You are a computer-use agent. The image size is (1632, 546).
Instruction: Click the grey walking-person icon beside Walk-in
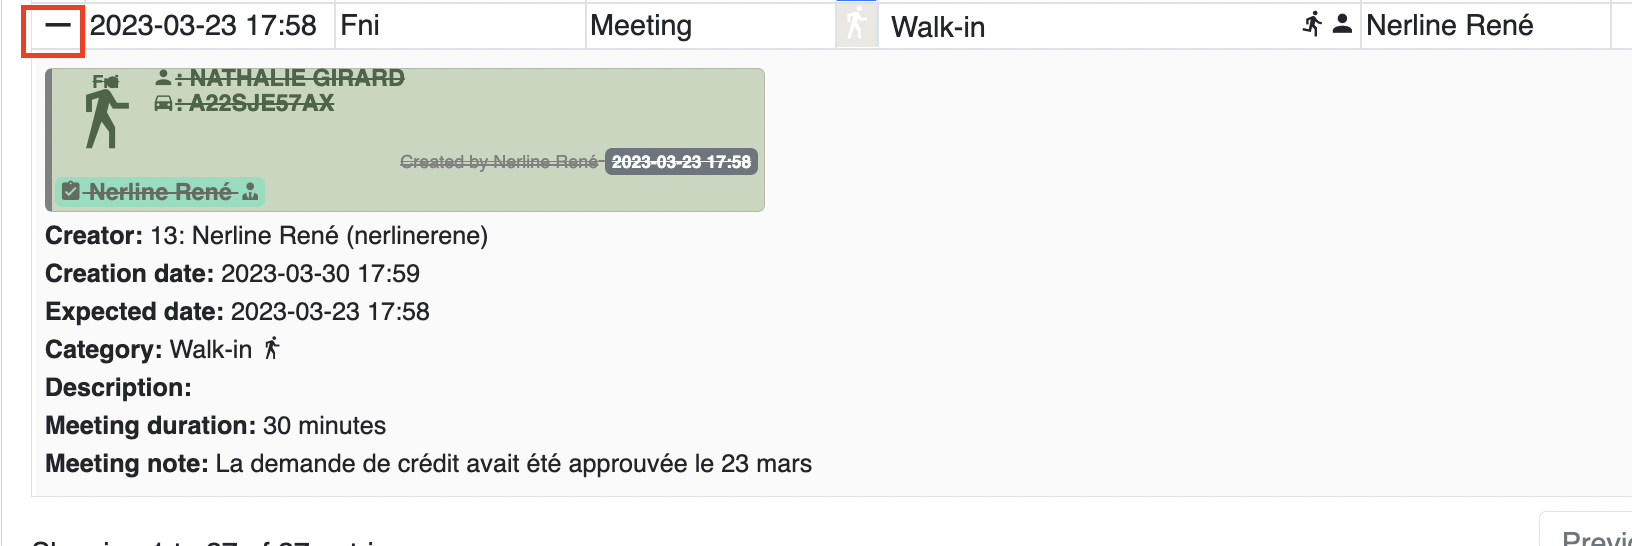[x=856, y=25]
